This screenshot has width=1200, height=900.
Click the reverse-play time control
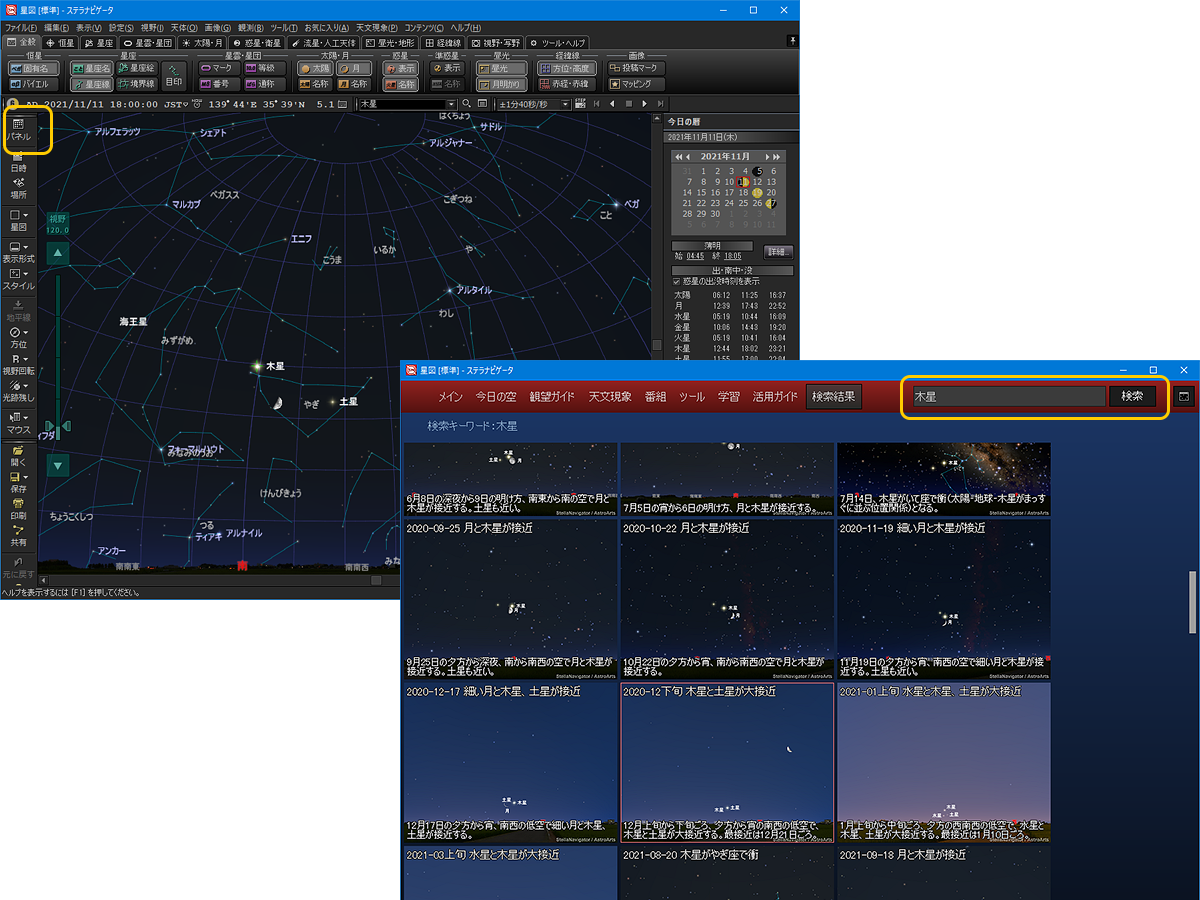pos(612,104)
